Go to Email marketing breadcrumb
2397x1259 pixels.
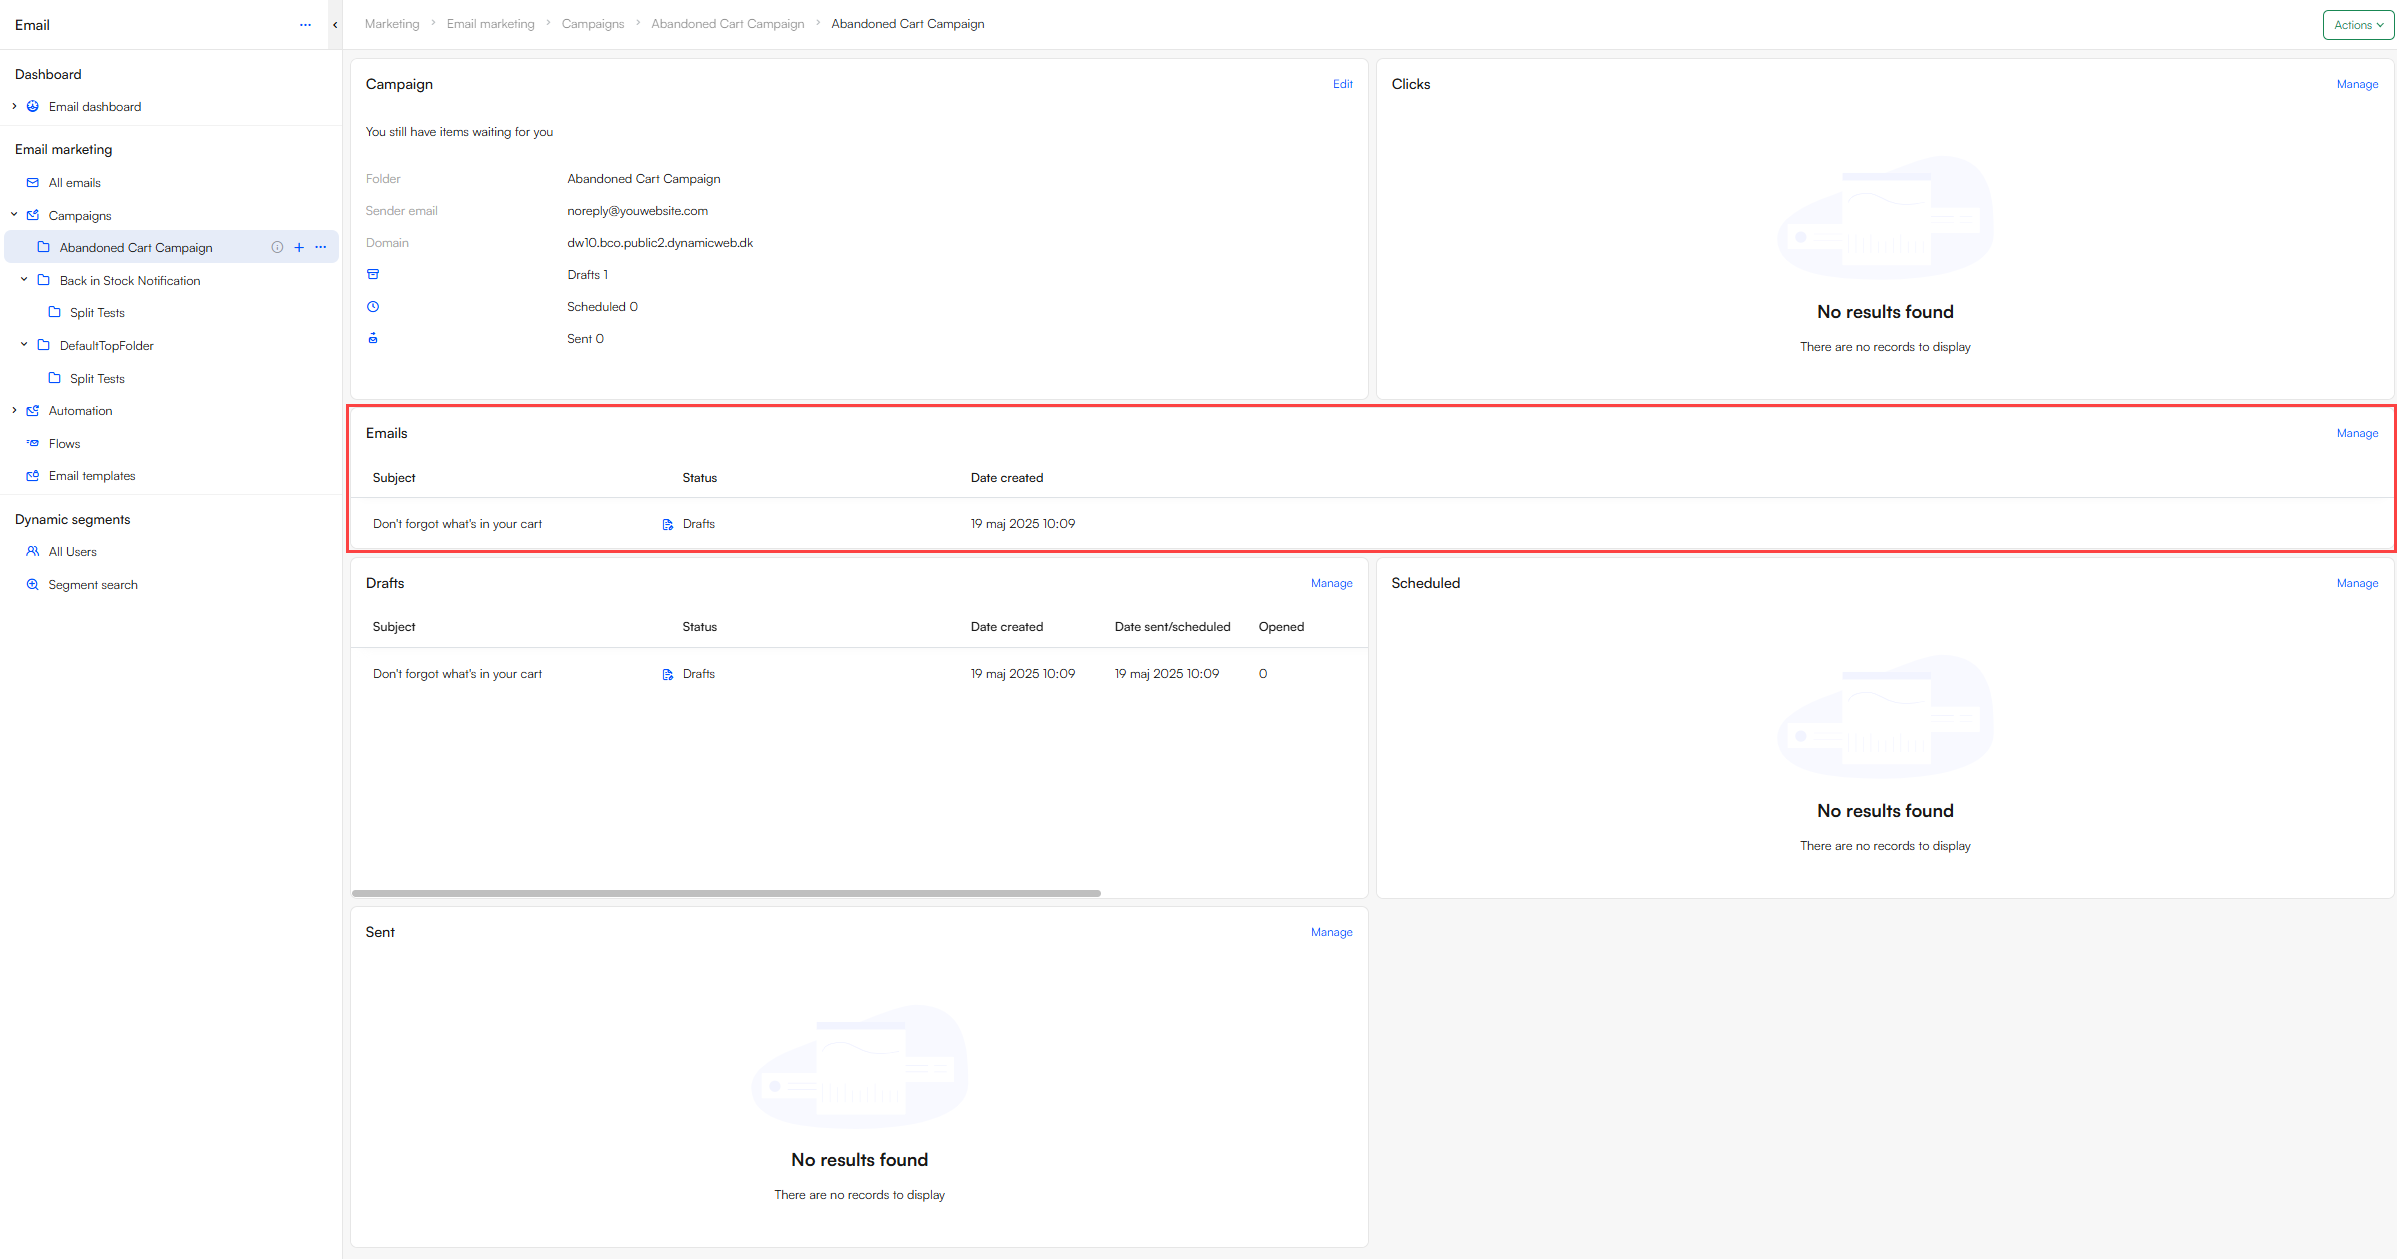pos(490,24)
